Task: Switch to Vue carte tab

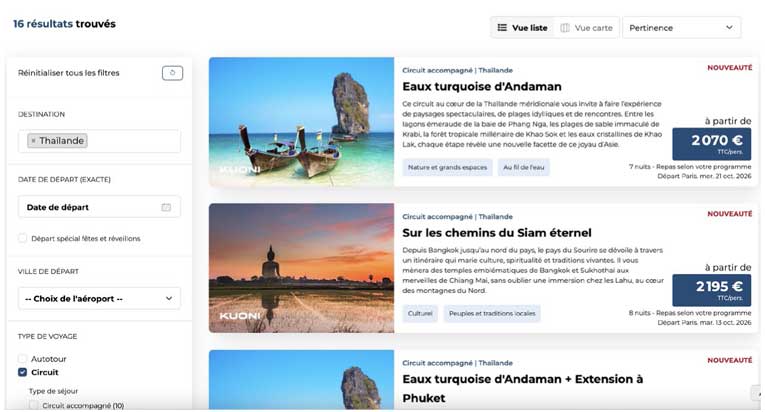Action: click(586, 28)
